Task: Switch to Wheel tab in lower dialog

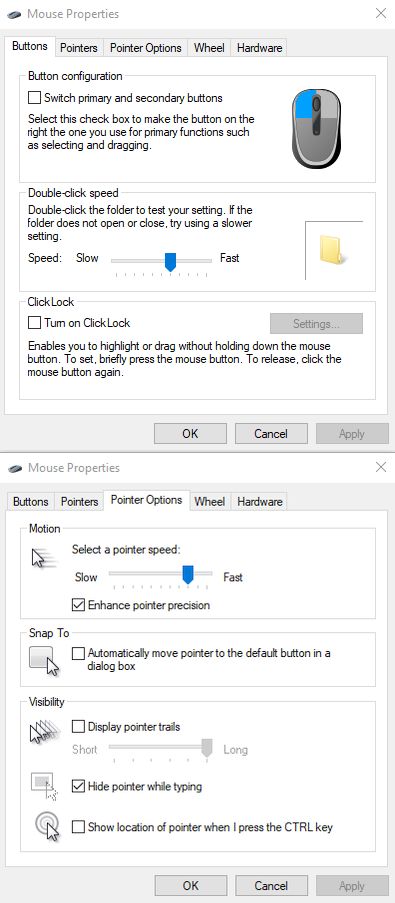Action: pyautogui.click(x=210, y=502)
